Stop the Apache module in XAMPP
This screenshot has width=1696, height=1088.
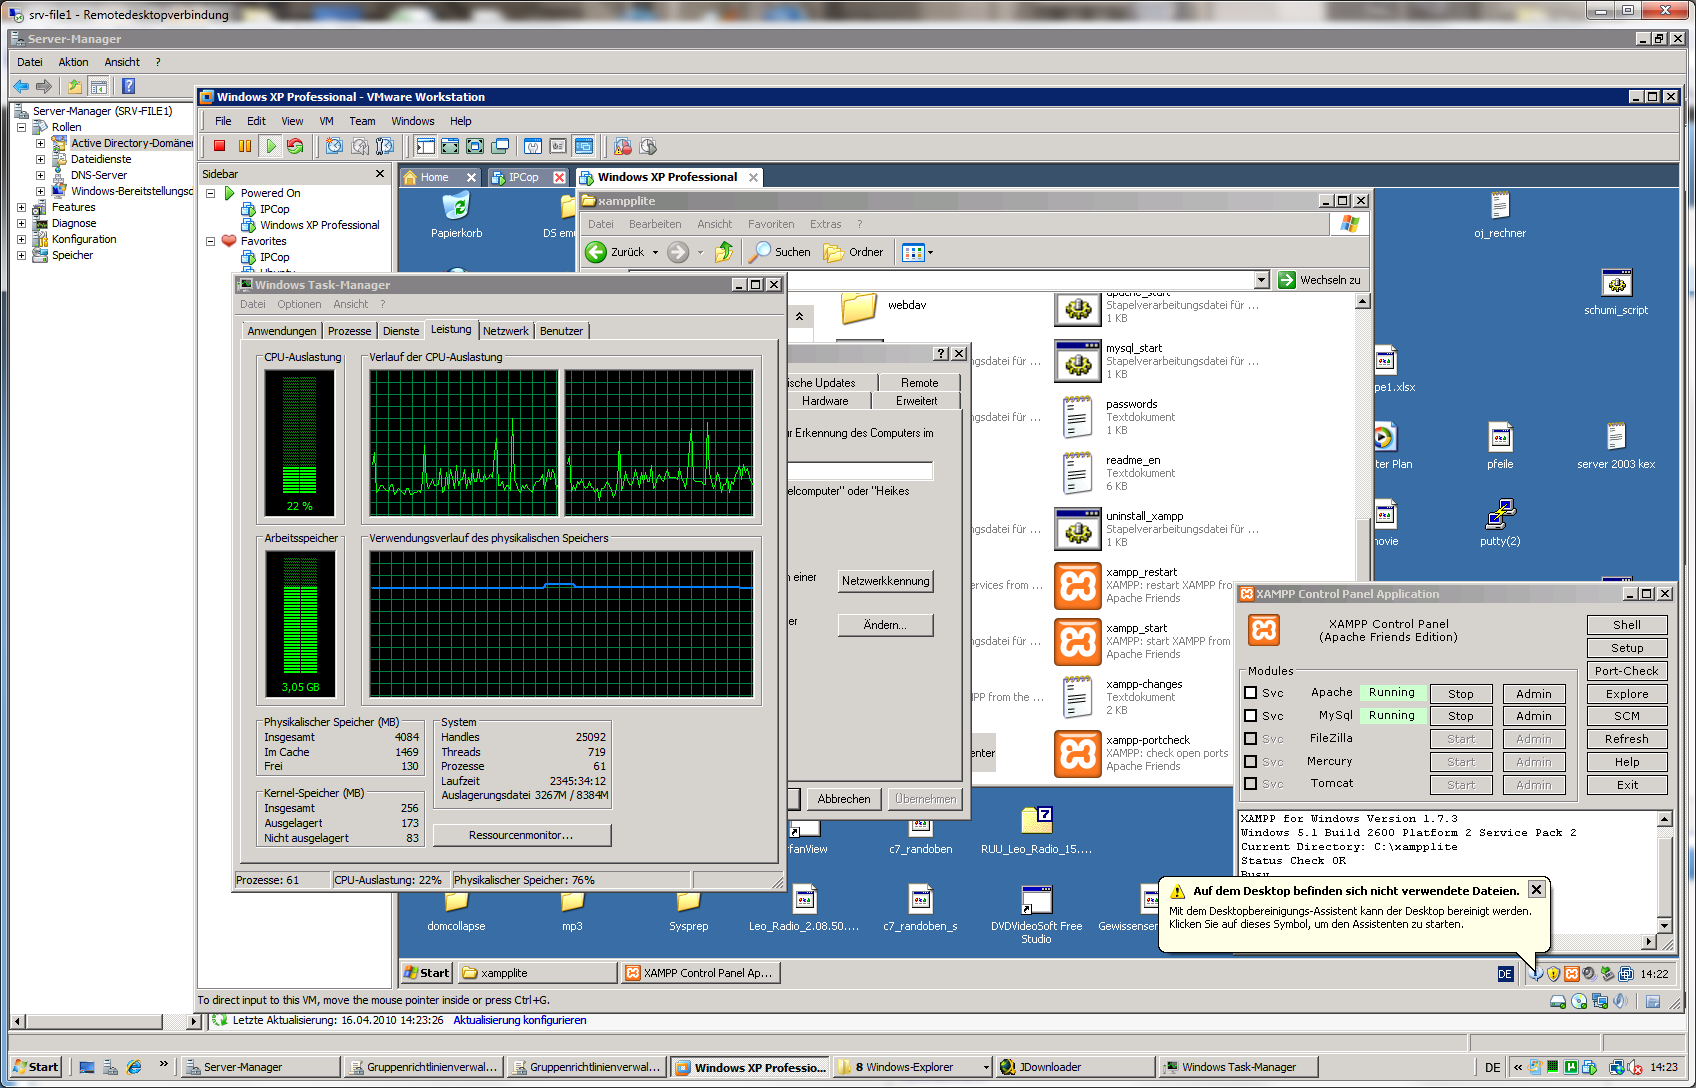click(x=1461, y=694)
